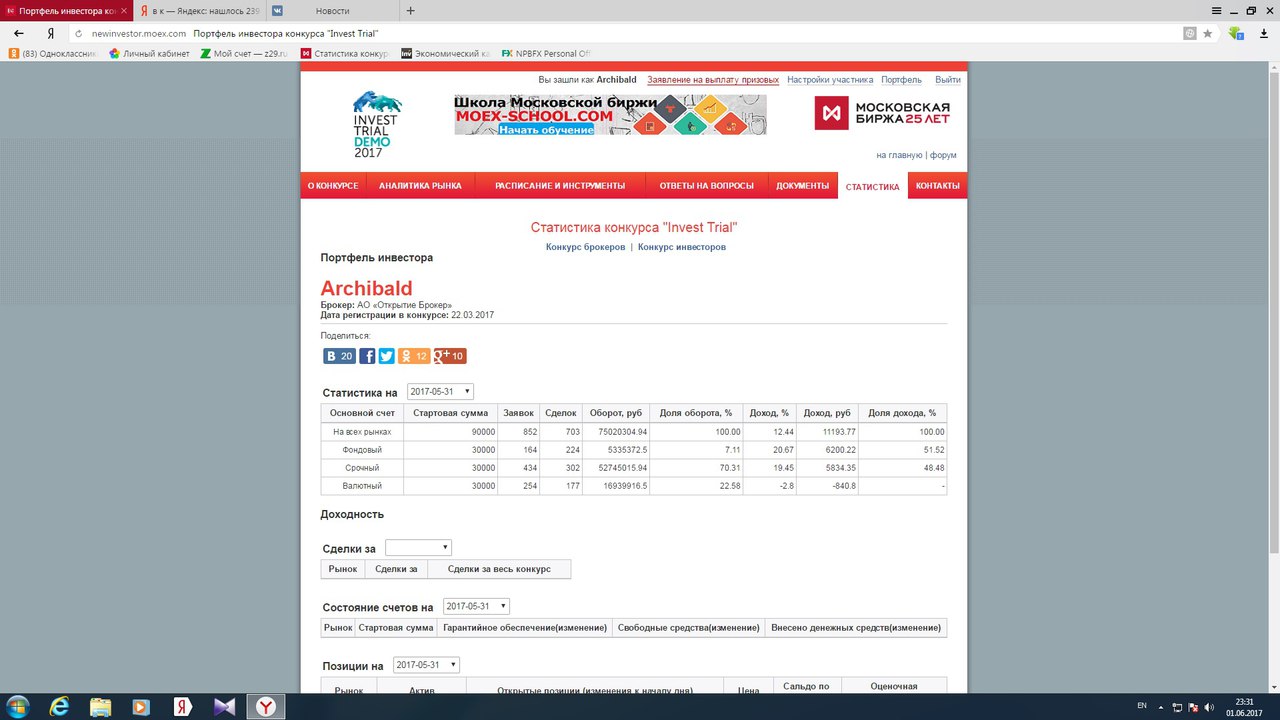Open the О конкурсе menu item
The height and width of the screenshot is (720, 1280).
[x=333, y=186]
